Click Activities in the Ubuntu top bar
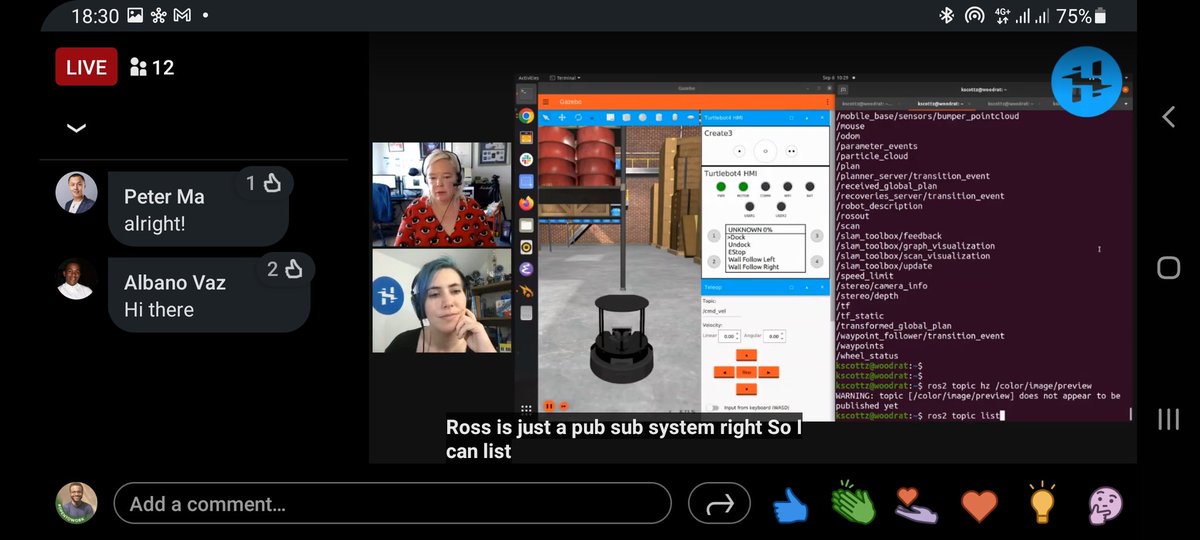The image size is (1200, 540). (529, 77)
